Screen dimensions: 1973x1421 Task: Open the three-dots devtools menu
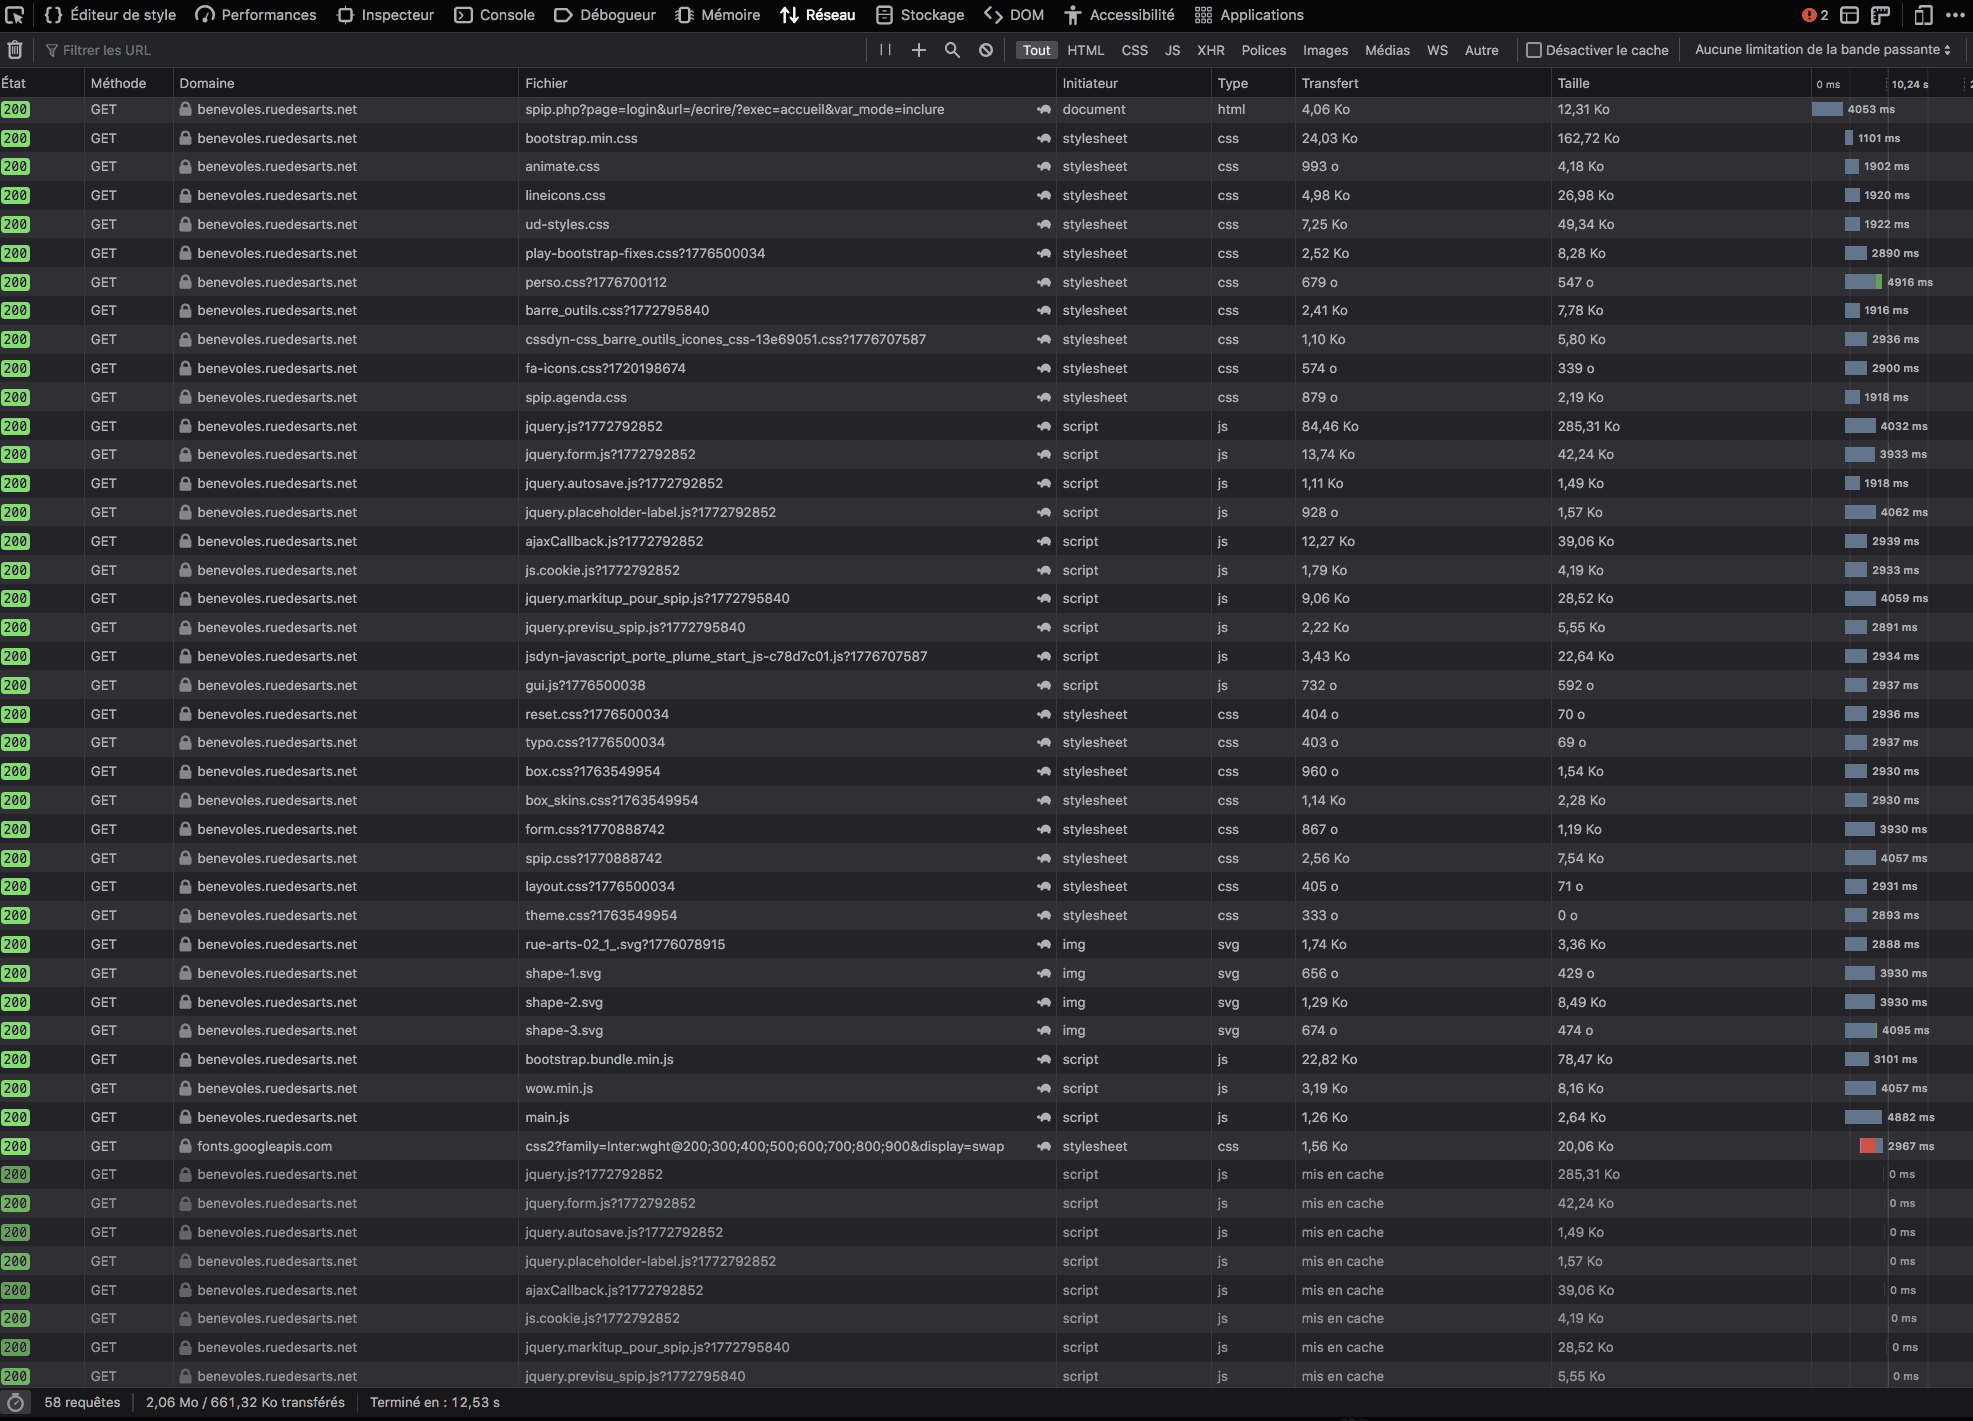(x=1955, y=15)
